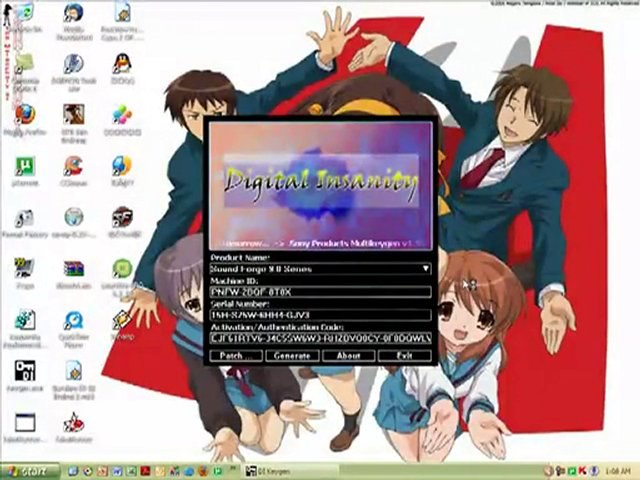Open the blank window desktop icon
Screen dimensions: 640x480
(x=25, y=422)
